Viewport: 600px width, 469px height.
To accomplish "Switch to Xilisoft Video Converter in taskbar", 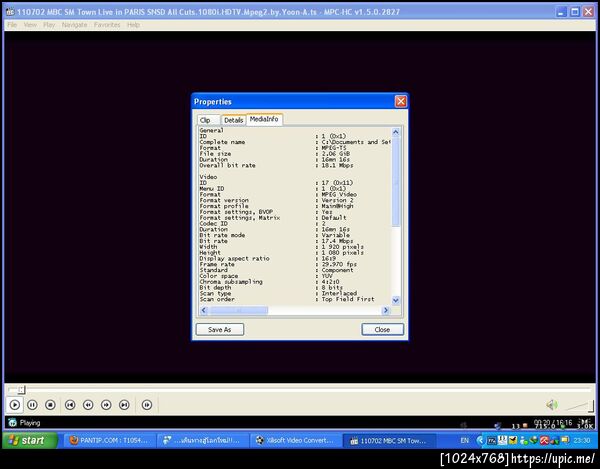I will pyautogui.click(x=295, y=440).
